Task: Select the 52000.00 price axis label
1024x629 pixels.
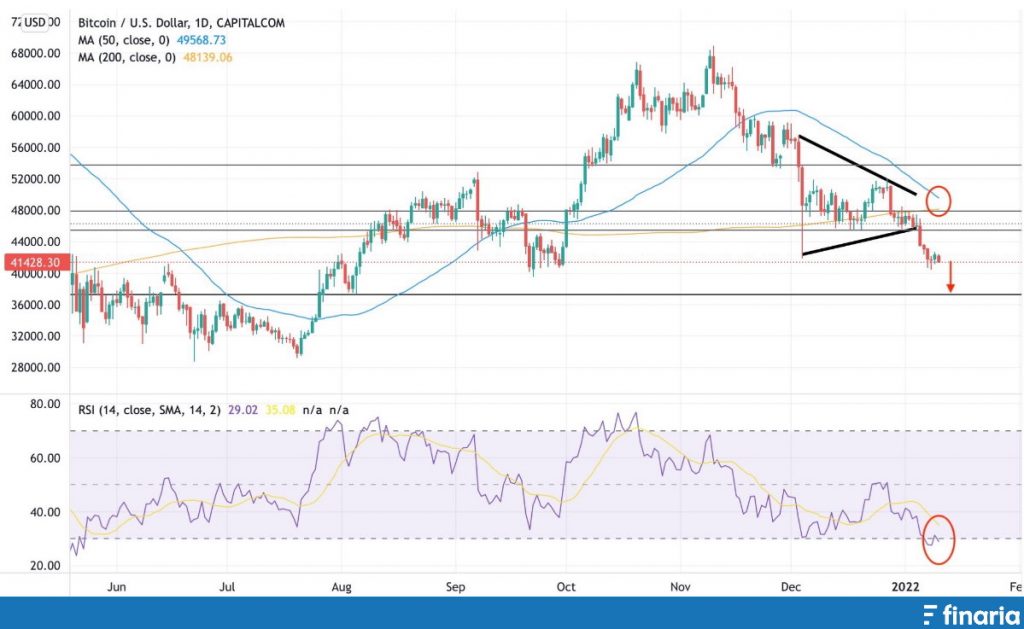Action: click(36, 179)
